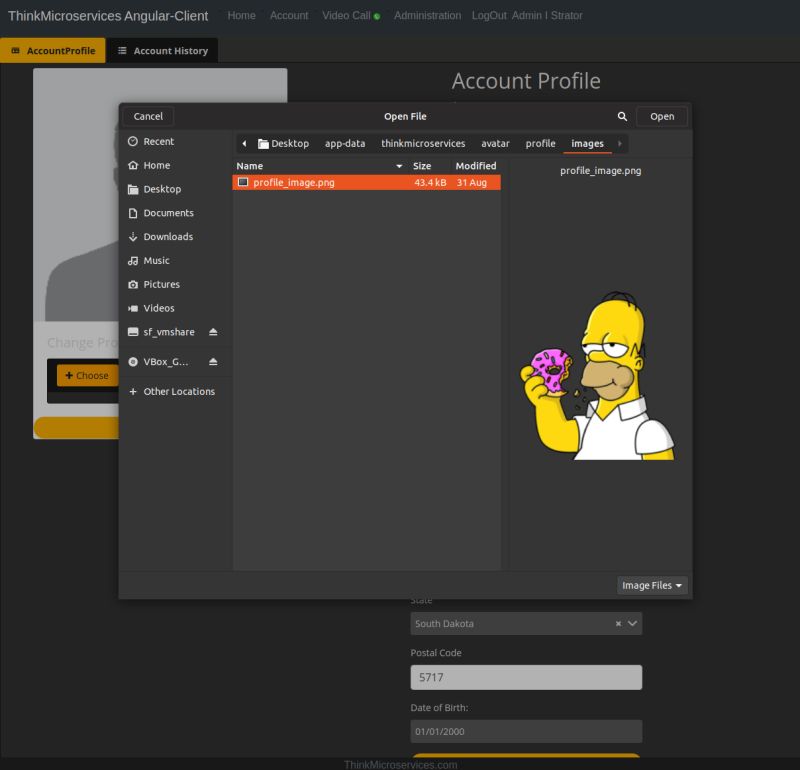
Task: Open the Recent location from the sidebar
Action: click(159, 141)
